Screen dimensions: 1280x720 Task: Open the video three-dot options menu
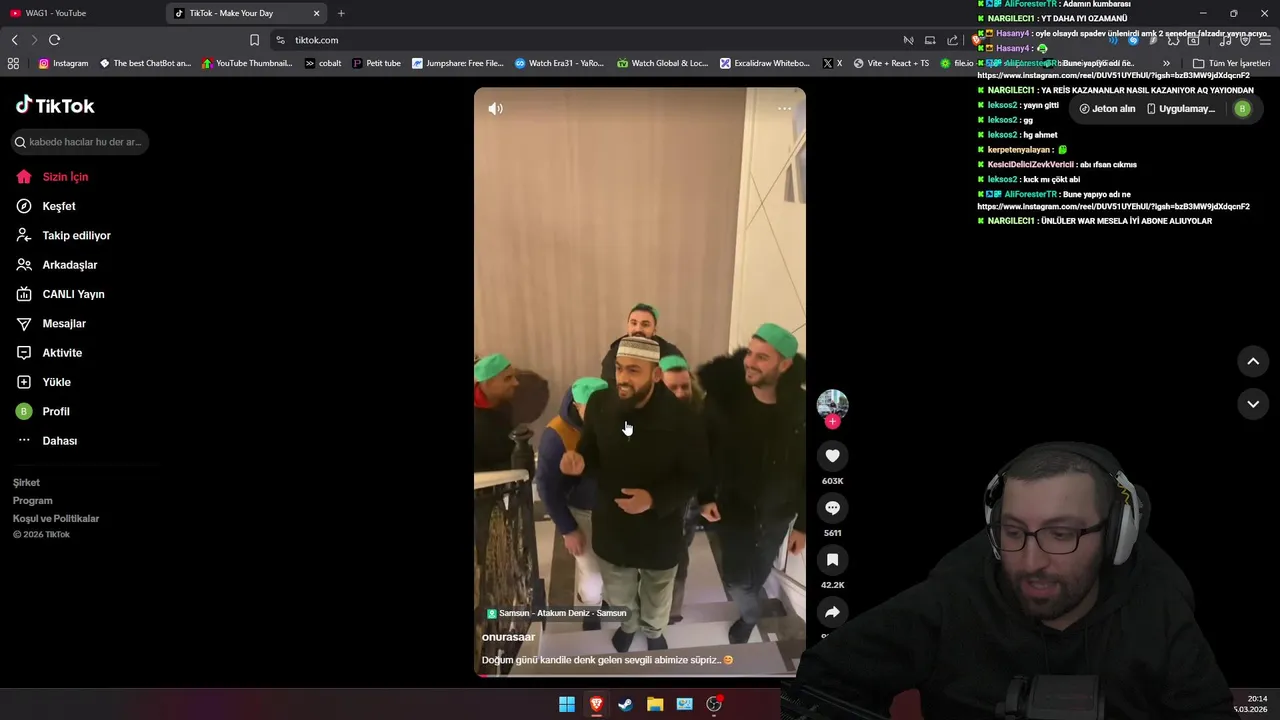[784, 108]
